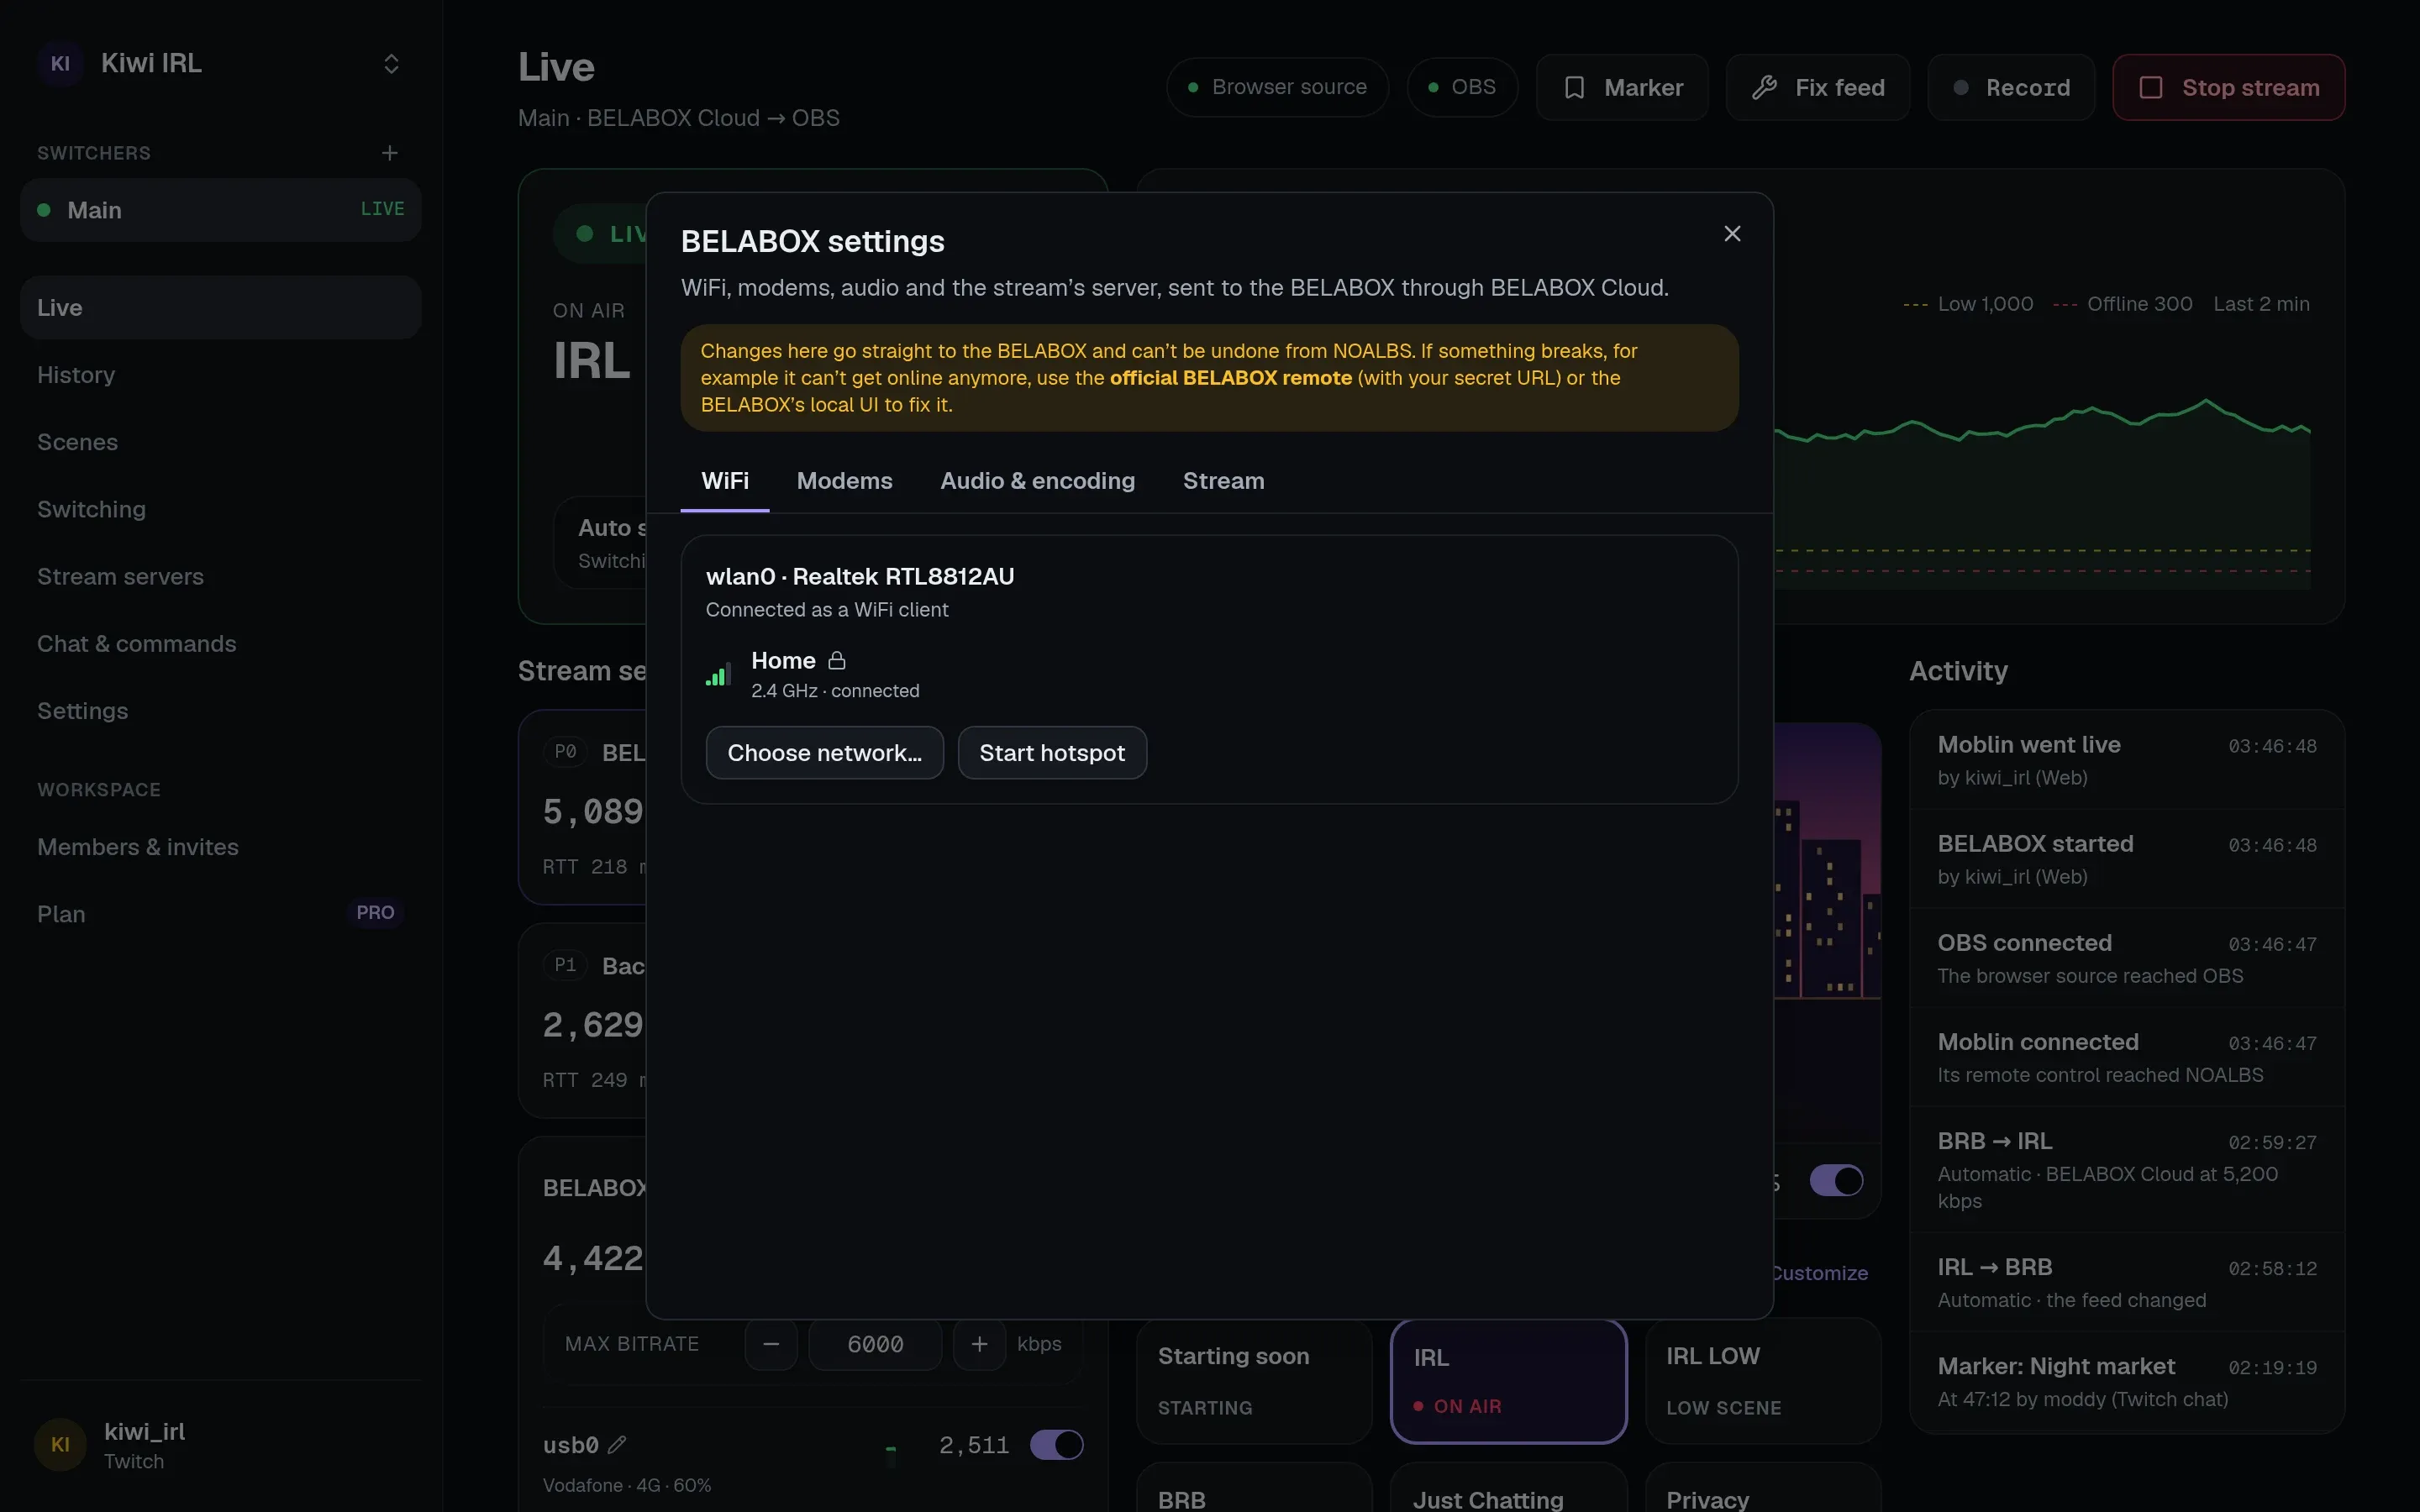Click the max bitrate 6000 field
The width and height of the screenshot is (2420, 1512).
point(875,1344)
